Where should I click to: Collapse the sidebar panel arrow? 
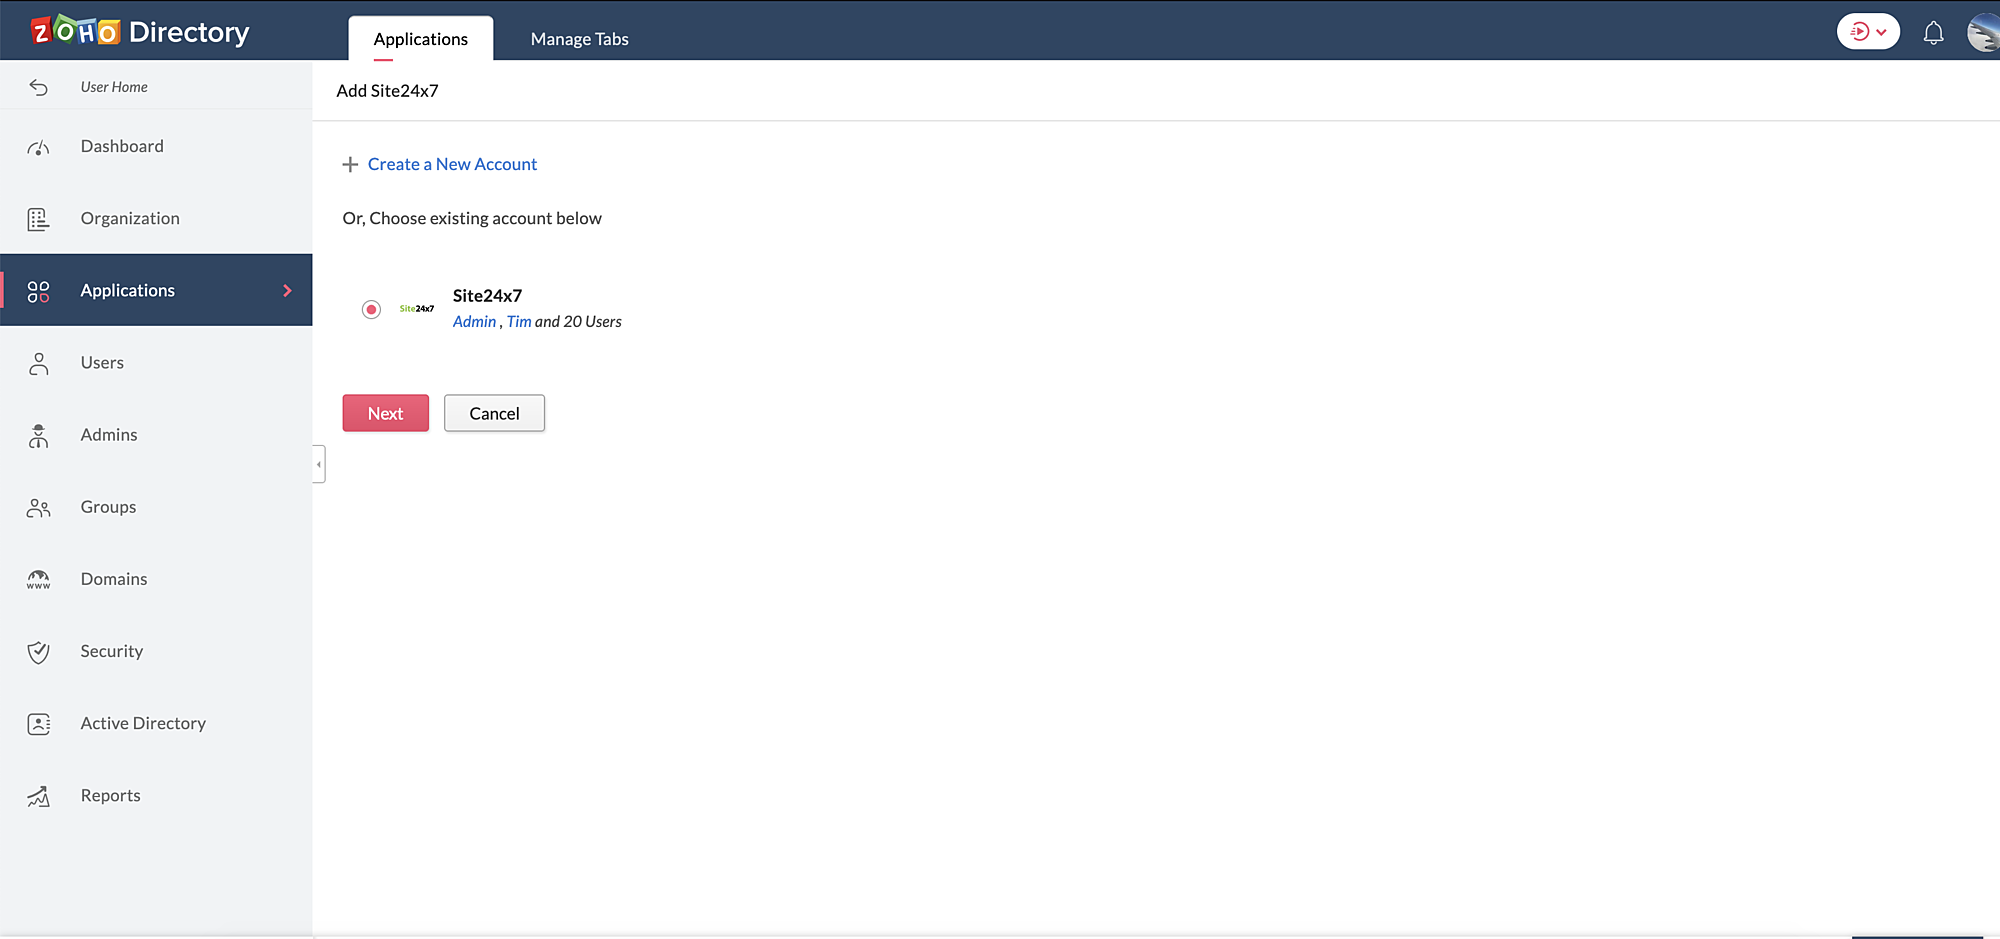point(318,463)
